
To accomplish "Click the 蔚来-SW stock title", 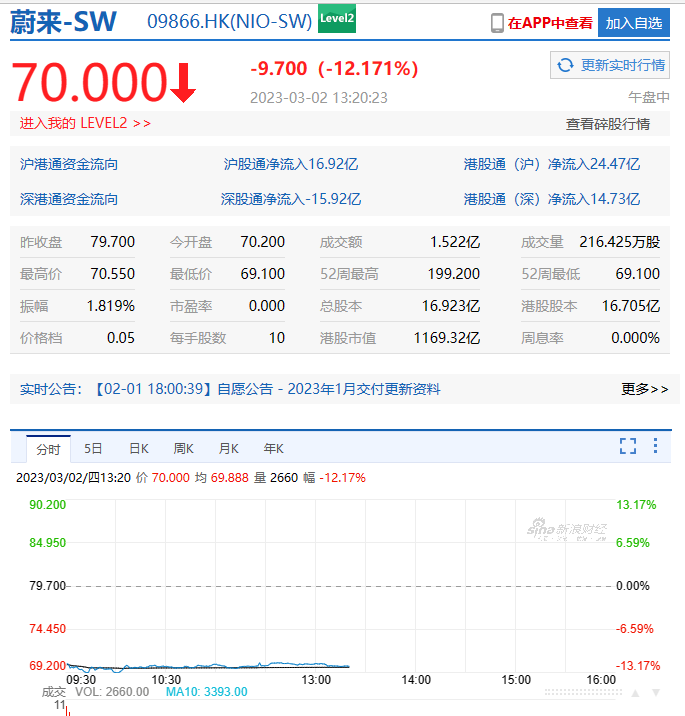I will tap(63, 21).
